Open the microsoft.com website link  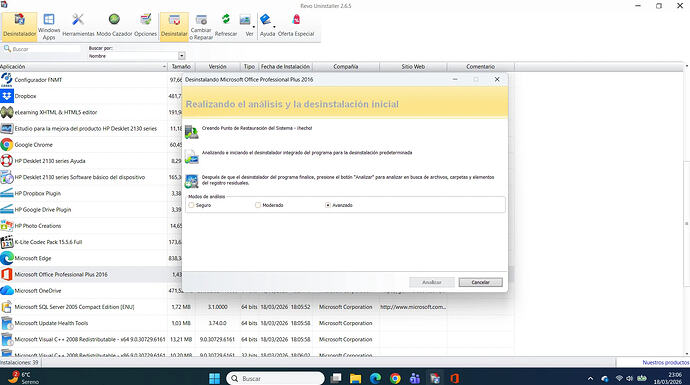click(413, 307)
